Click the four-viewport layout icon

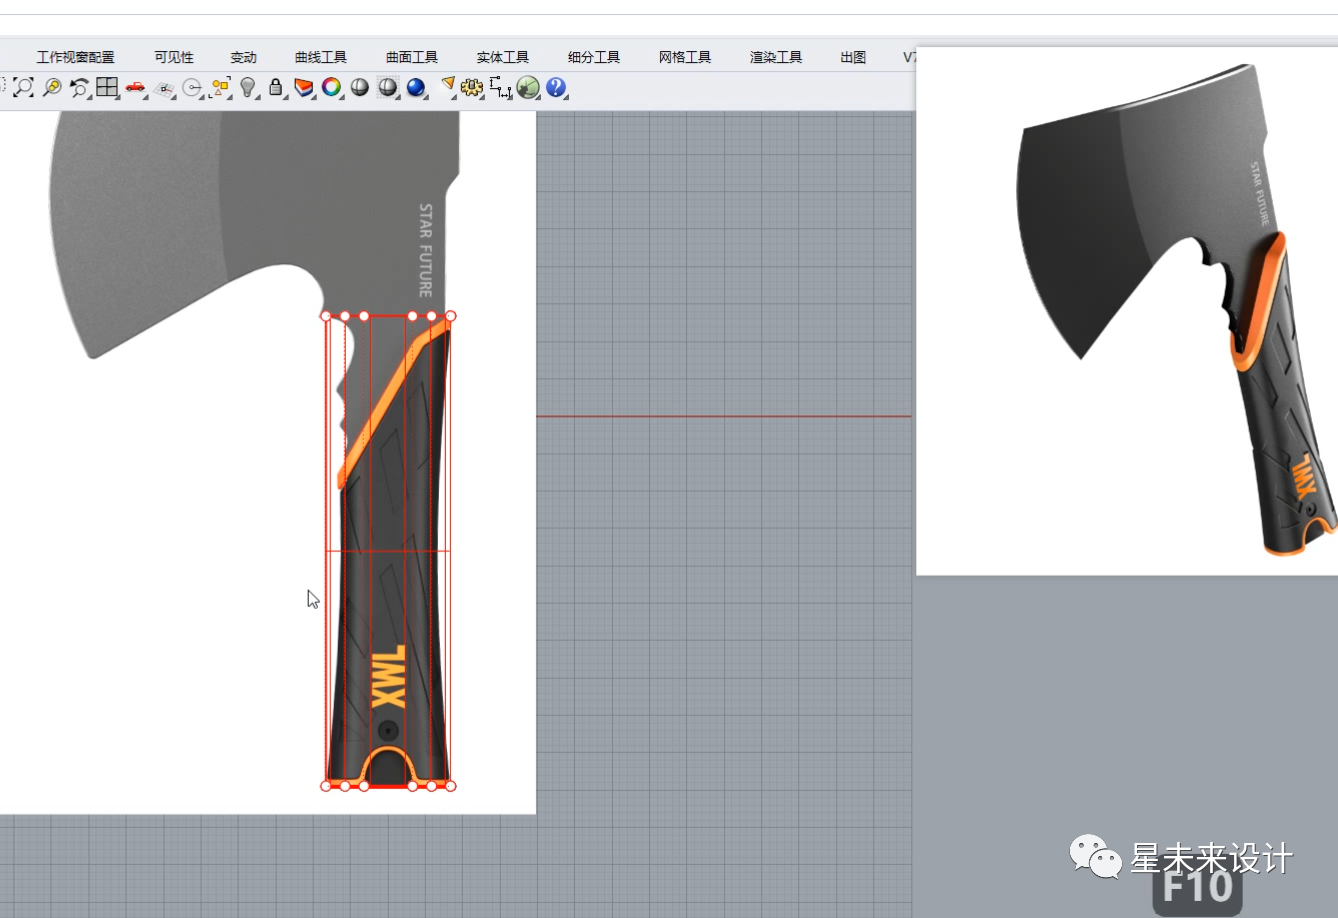[107, 88]
